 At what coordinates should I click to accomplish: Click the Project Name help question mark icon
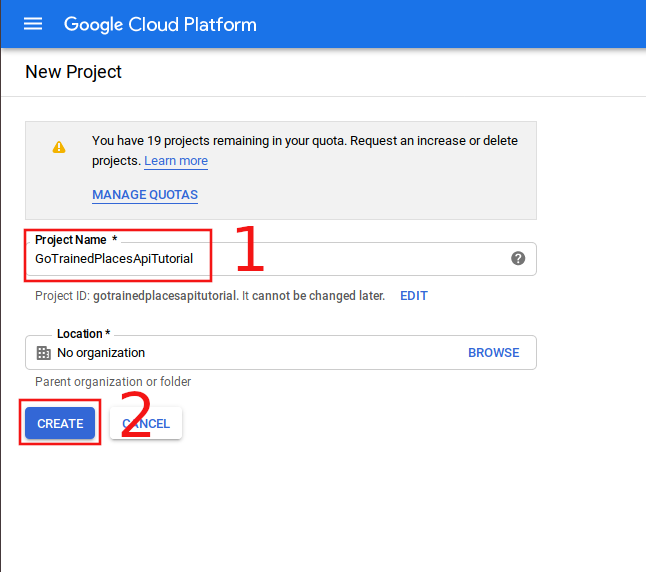[518, 258]
